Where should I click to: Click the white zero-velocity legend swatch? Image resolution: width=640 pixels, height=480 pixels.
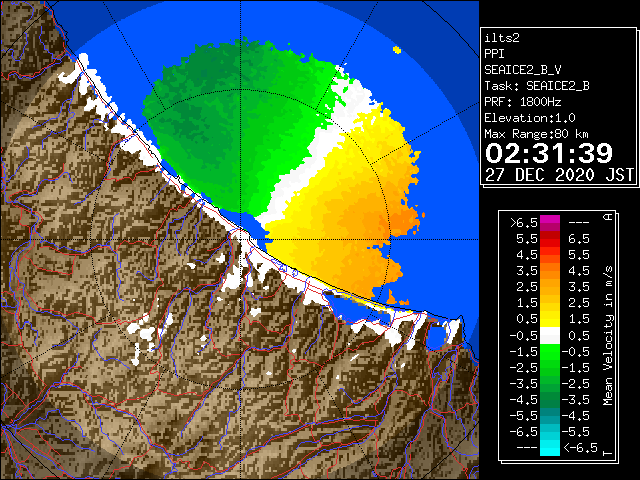point(550,336)
